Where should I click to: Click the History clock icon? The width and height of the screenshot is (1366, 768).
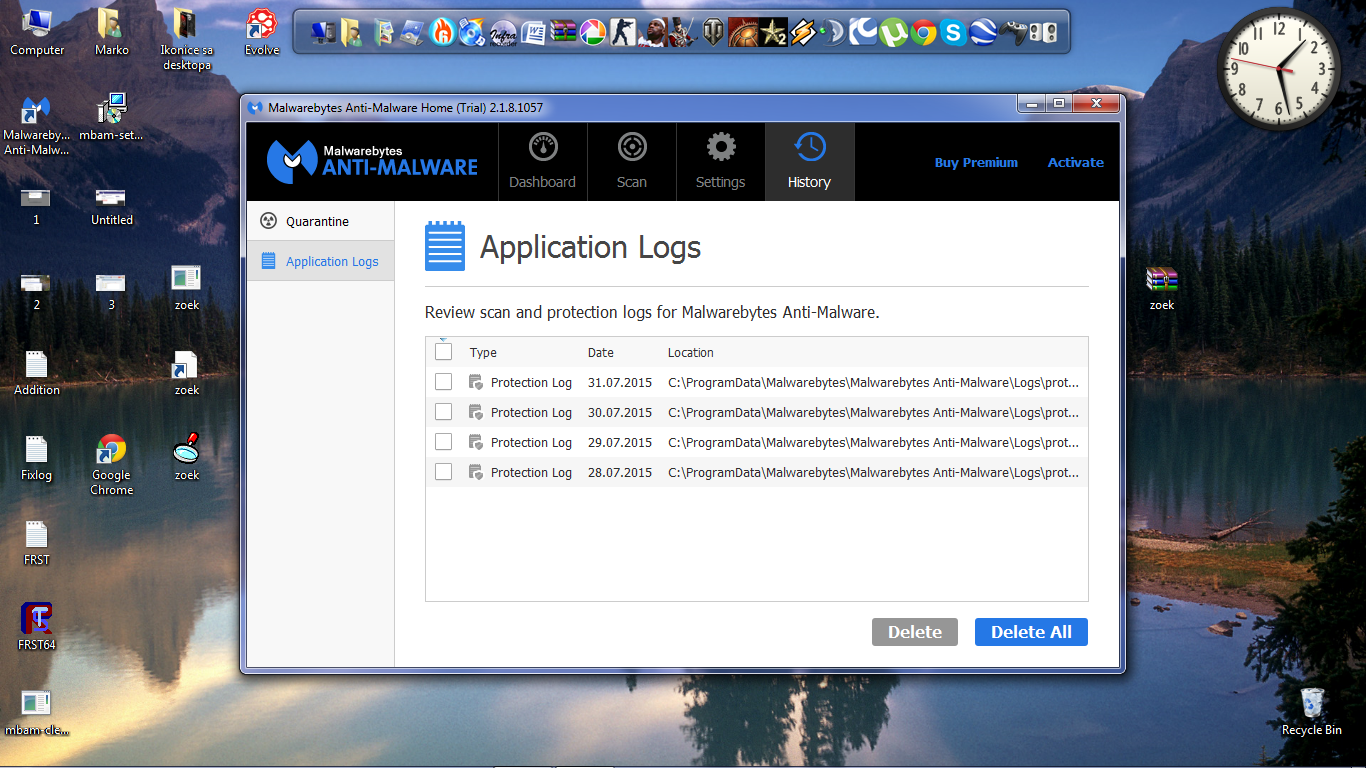(809, 148)
